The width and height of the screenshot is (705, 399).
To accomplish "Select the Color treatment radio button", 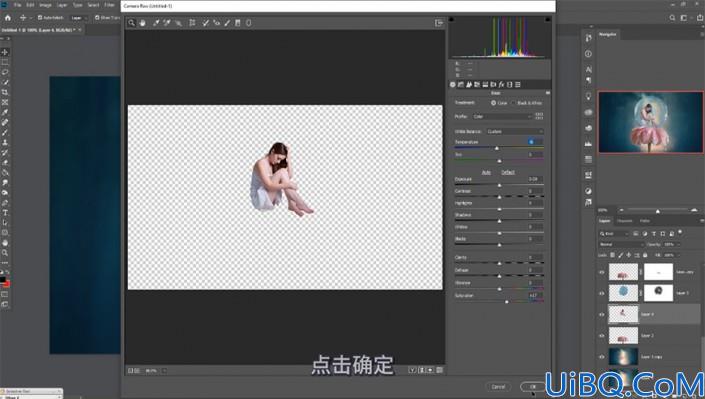I will 493,103.
